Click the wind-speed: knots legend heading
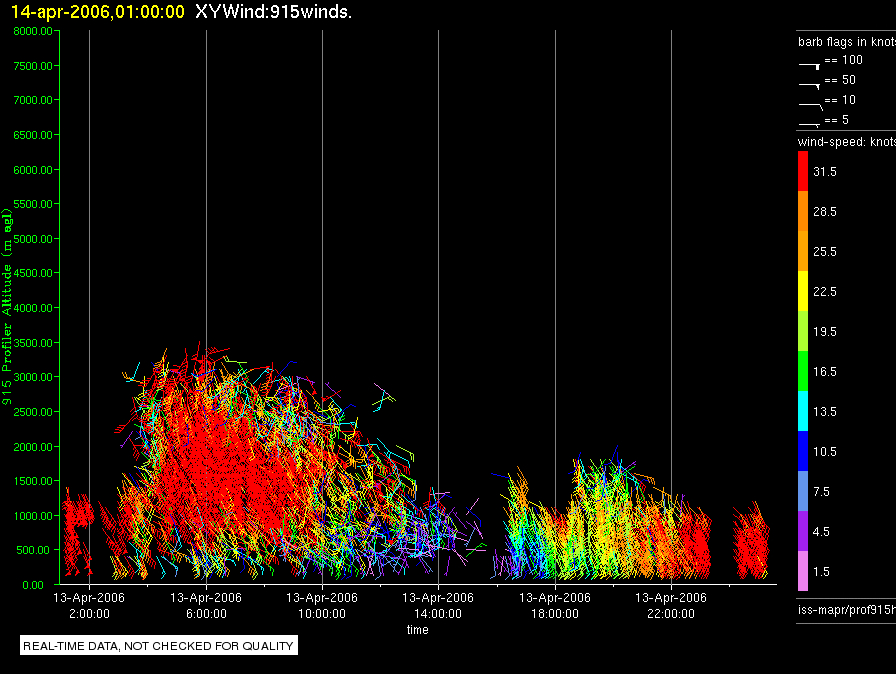The image size is (896, 674). point(847,142)
